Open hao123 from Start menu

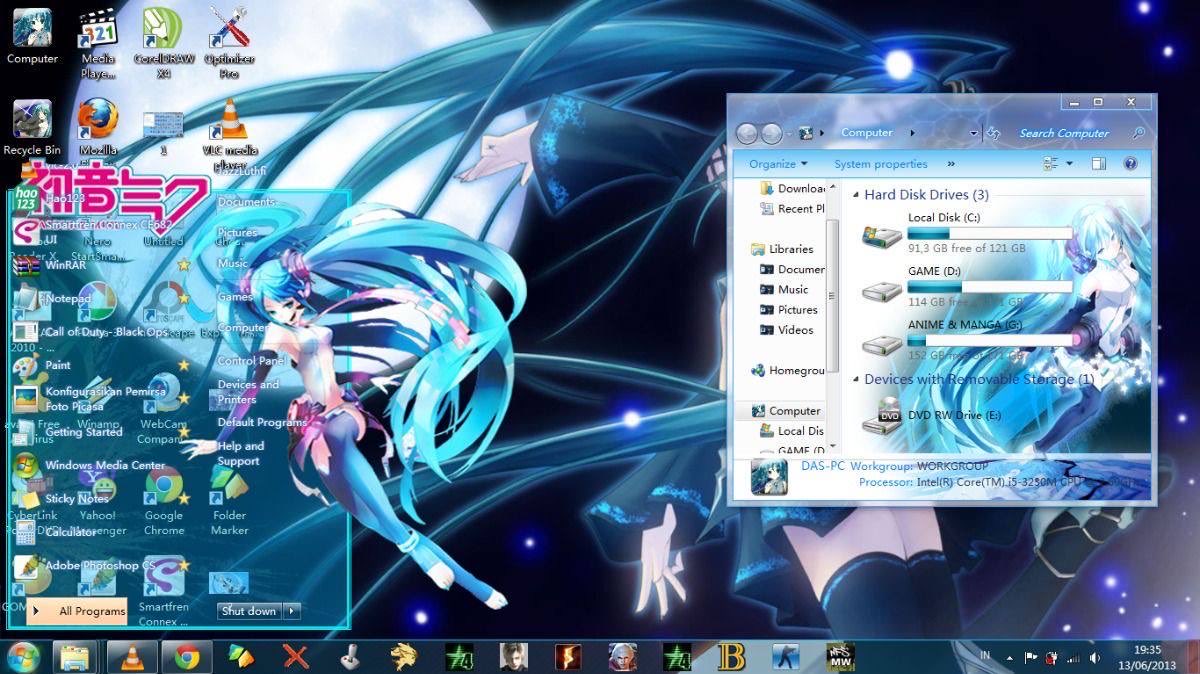pos(50,199)
